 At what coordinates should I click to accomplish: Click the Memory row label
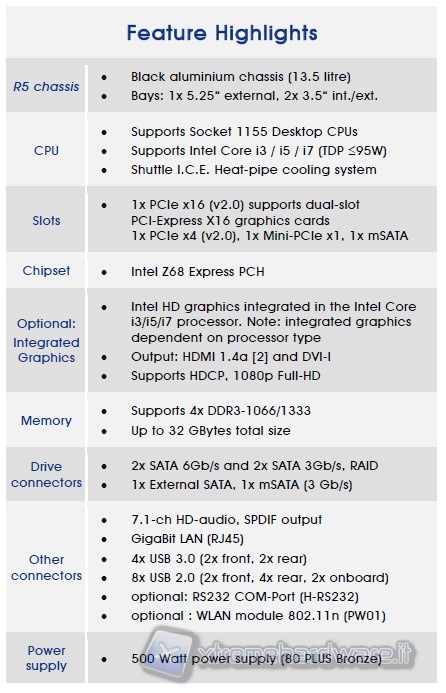46,420
